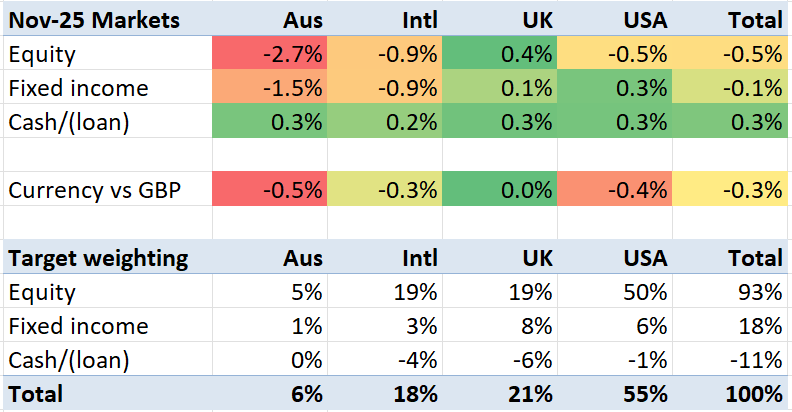Select the Intl header in Markets table
The width and height of the screenshot is (792, 412).
(385, 20)
